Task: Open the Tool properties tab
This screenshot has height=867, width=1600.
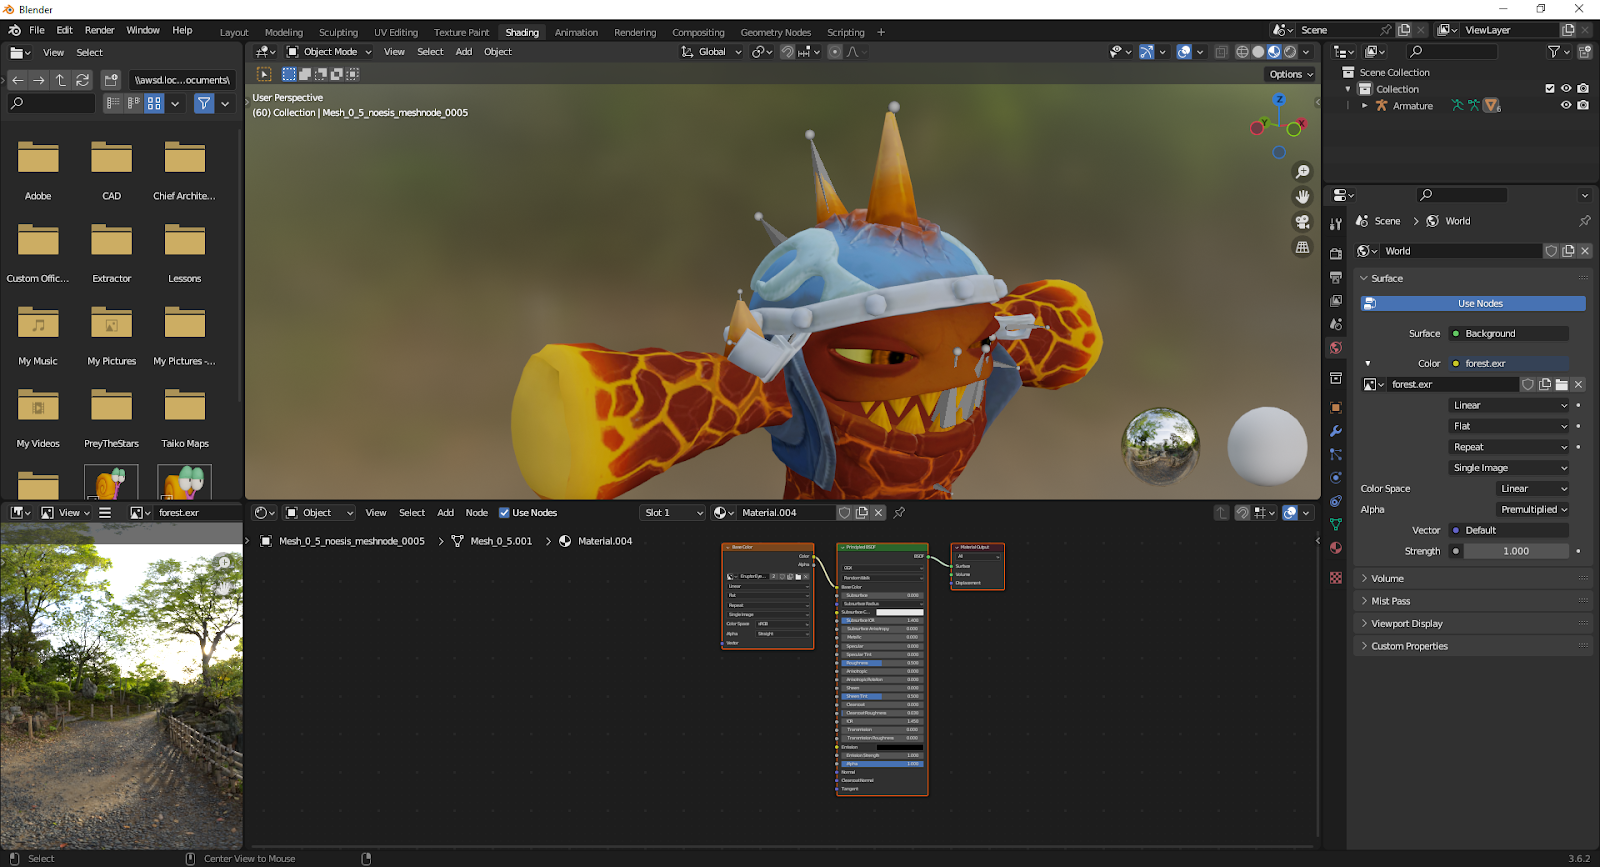Action: tap(1336, 223)
